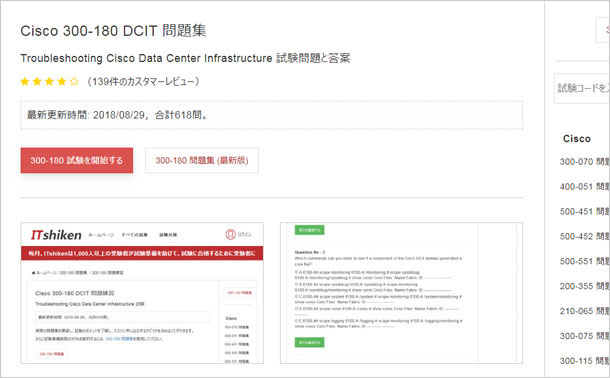
Task: Click the Cisco sidebar category heading
Action: click(577, 139)
